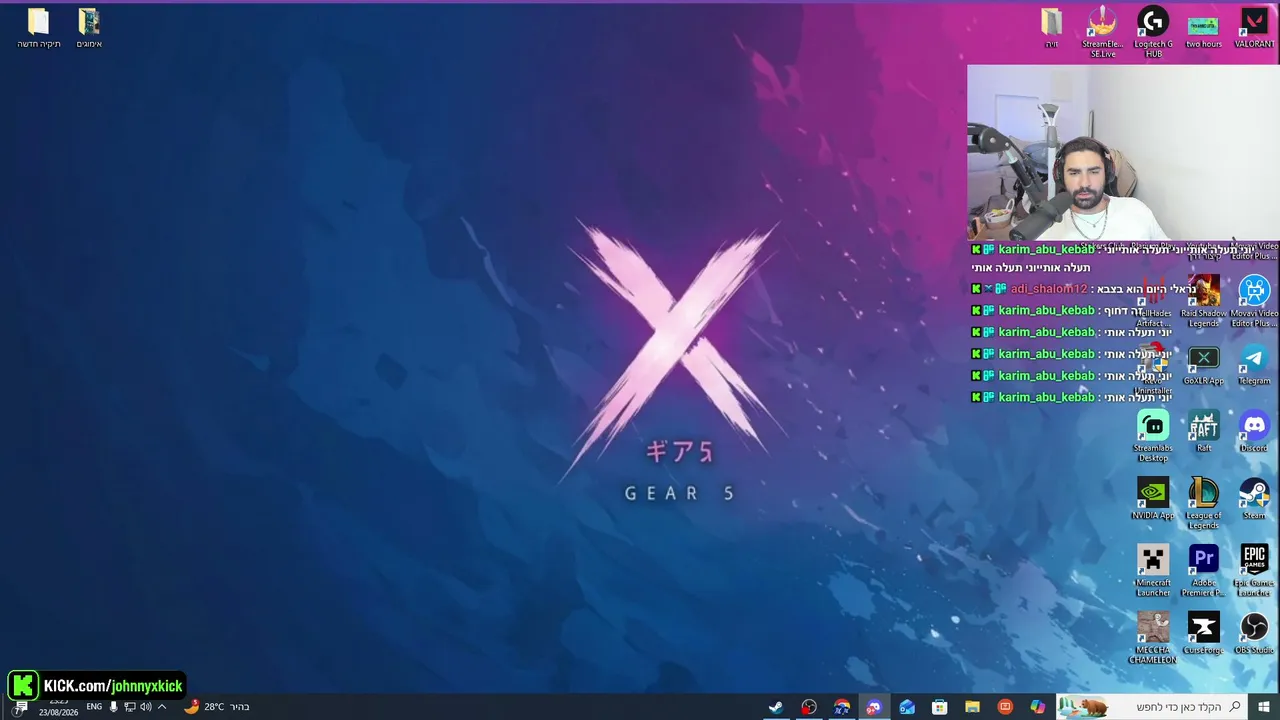The height and width of the screenshot is (720, 1280).
Task: Select the folder left of StreamElements SE.Live
Action: point(1051,29)
